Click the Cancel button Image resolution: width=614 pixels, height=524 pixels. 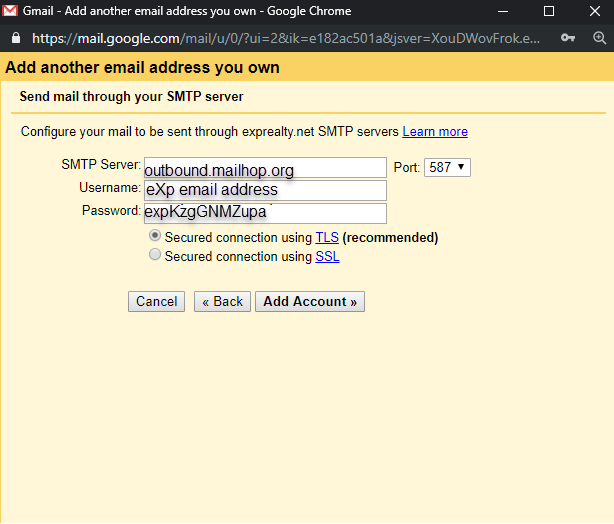click(156, 302)
